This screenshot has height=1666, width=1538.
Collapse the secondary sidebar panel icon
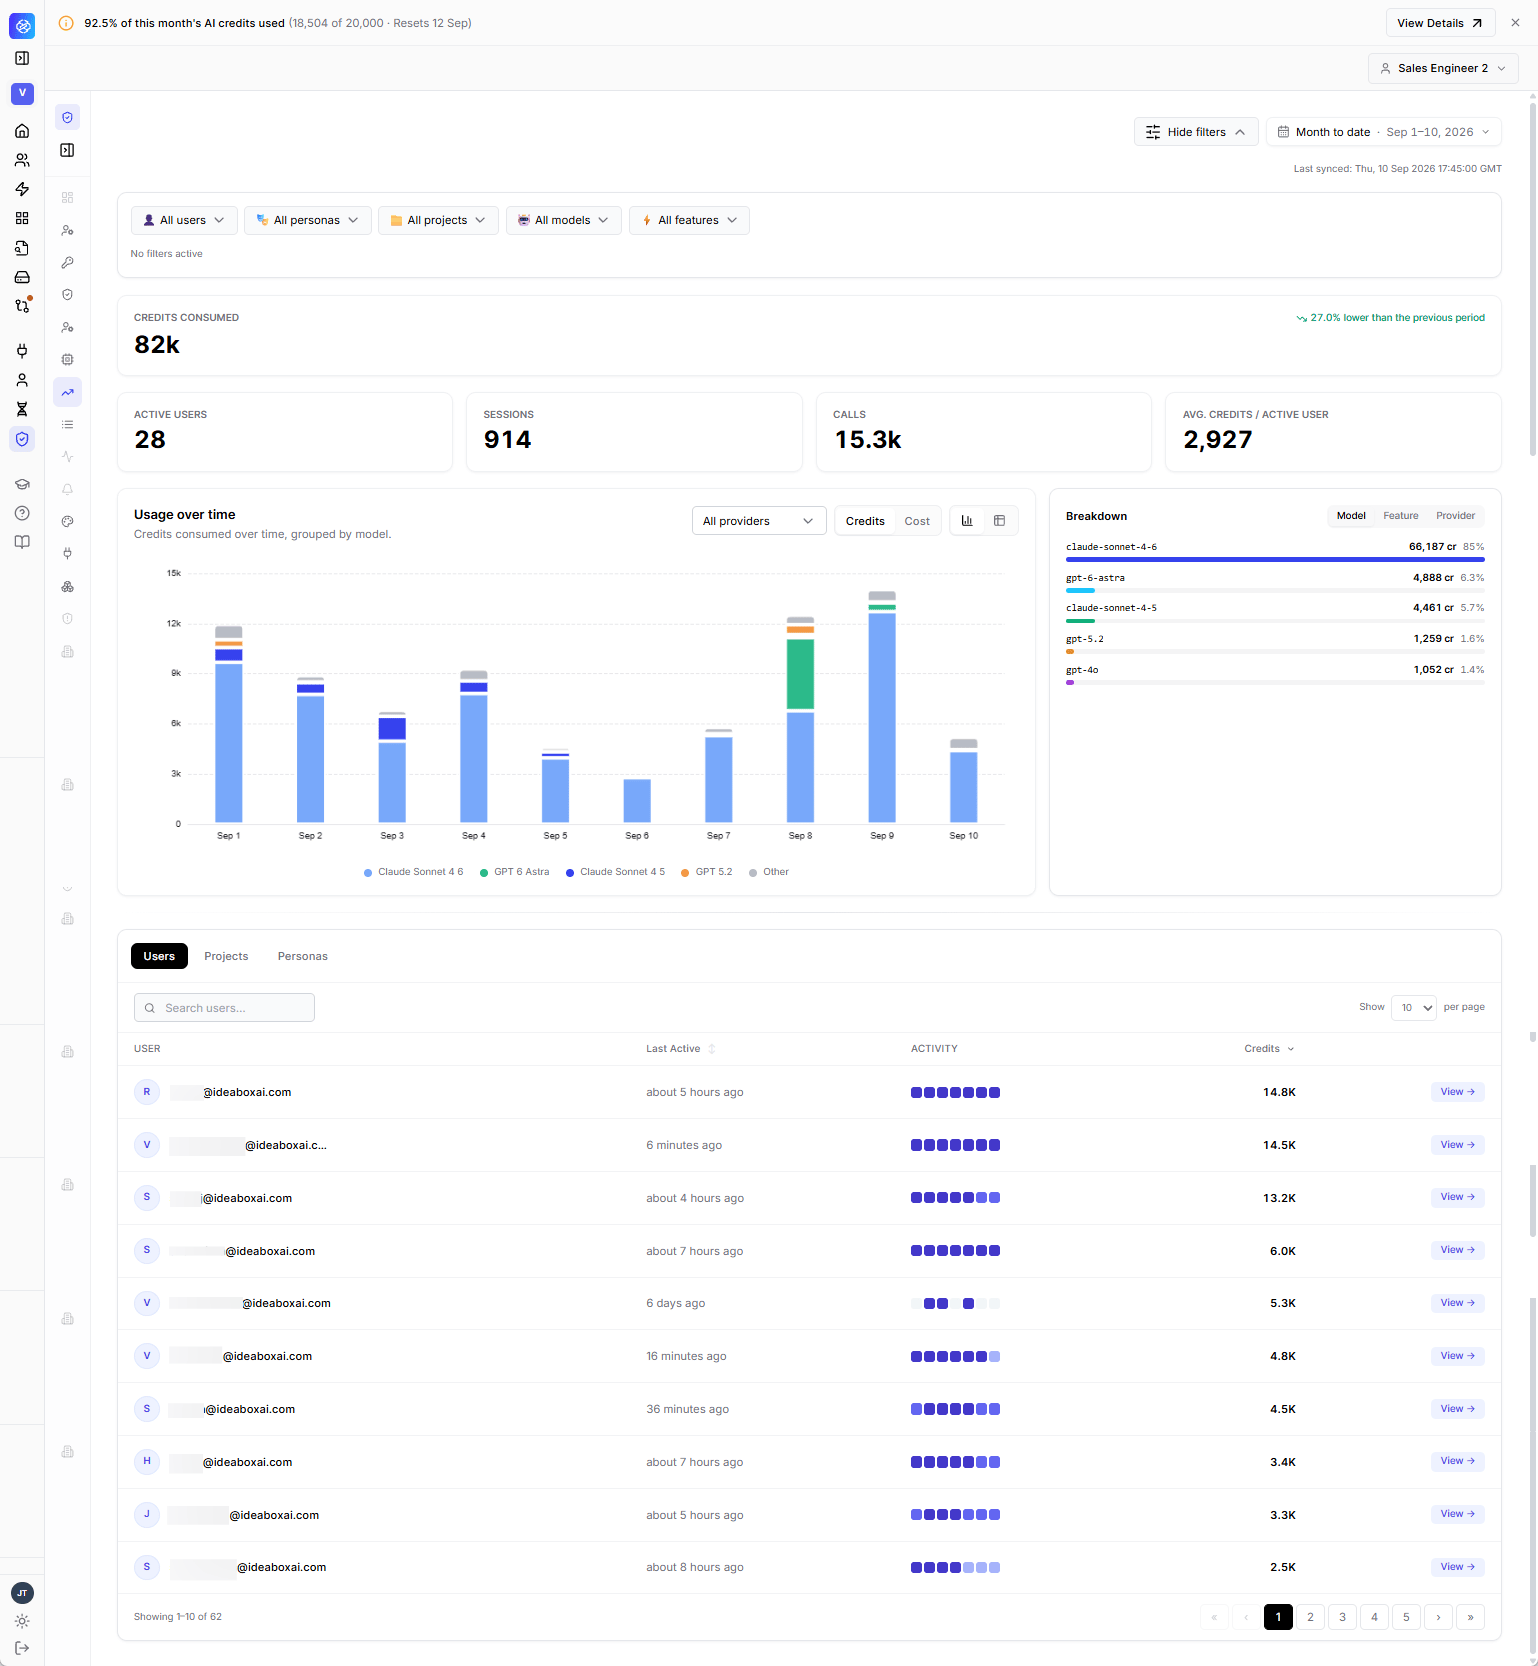pos(68,150)
